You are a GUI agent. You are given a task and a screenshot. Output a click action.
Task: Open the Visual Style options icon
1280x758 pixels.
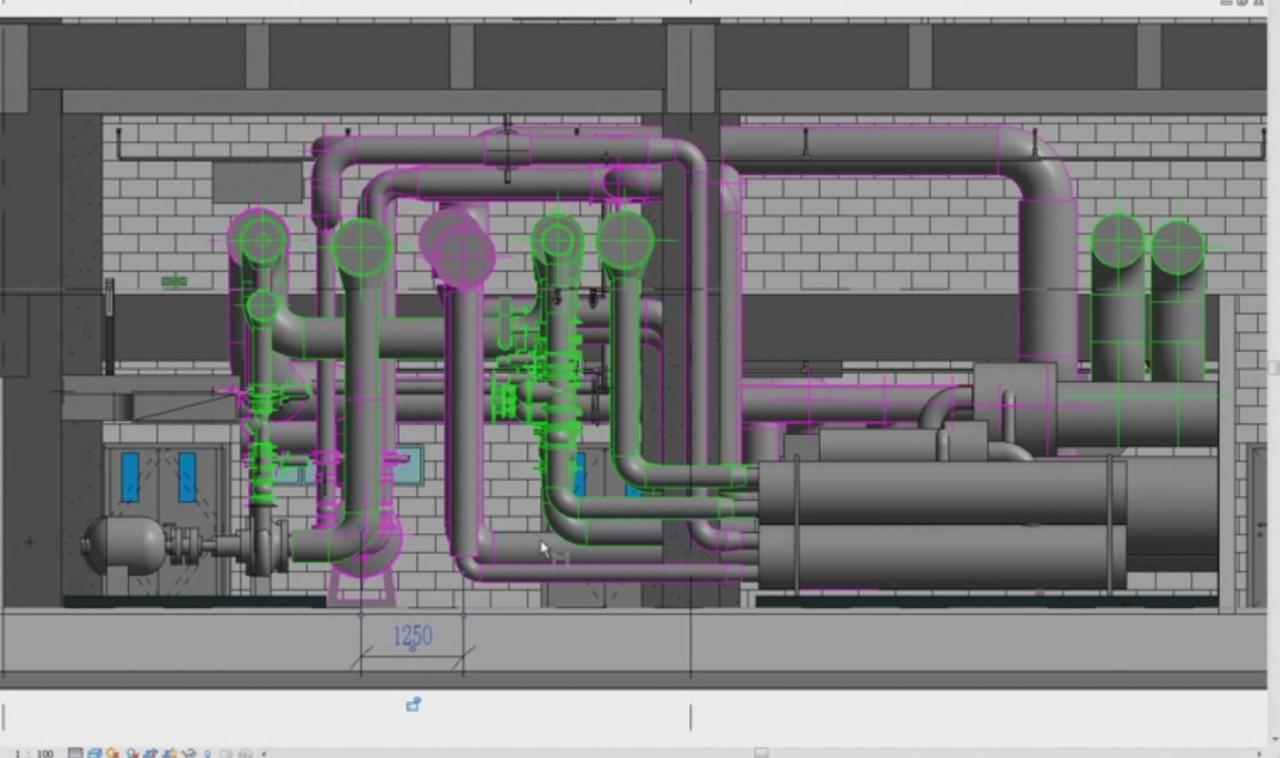(95, 753)
